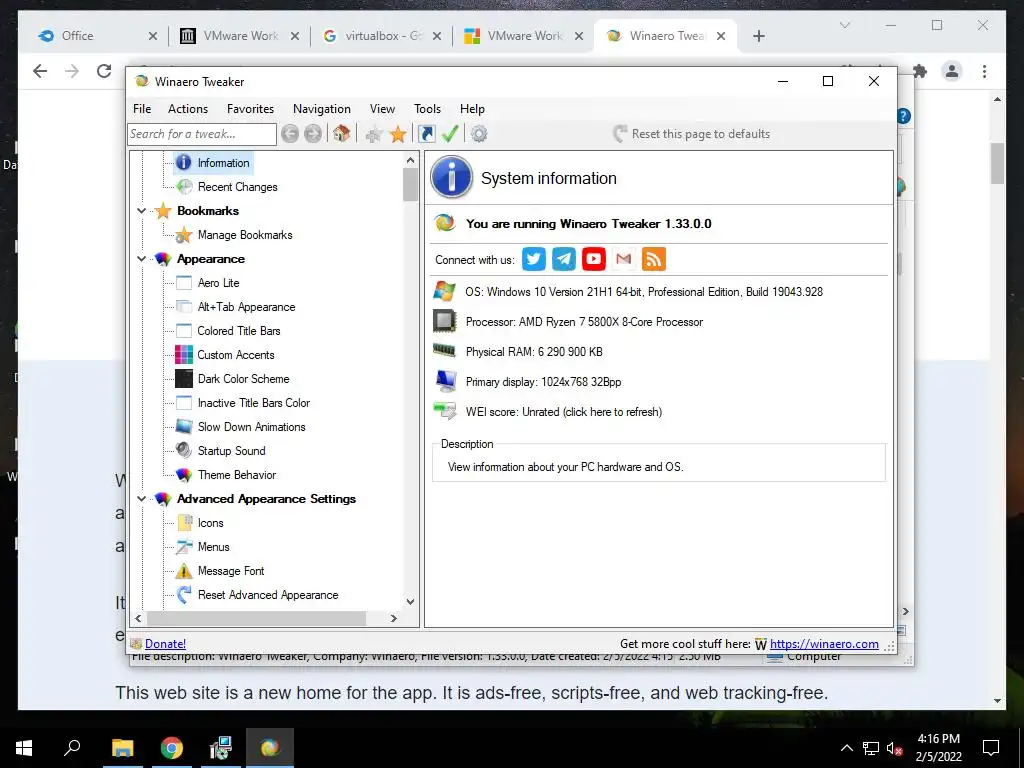Image resolution: width=1024 pixels, height=768 pixels.
Task: Click the blue help question mark icon
Action: pyautogui.click(x=904, y=116)
